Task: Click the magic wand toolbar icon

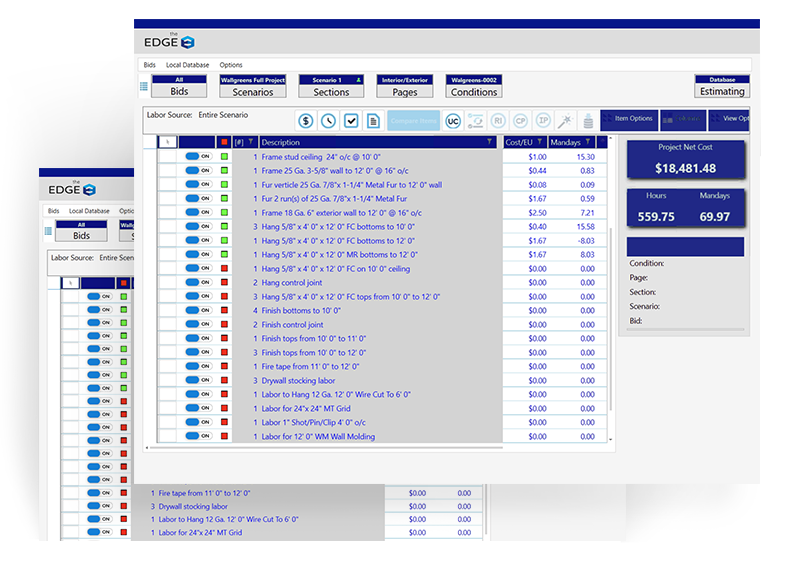Action: [565, 121]
